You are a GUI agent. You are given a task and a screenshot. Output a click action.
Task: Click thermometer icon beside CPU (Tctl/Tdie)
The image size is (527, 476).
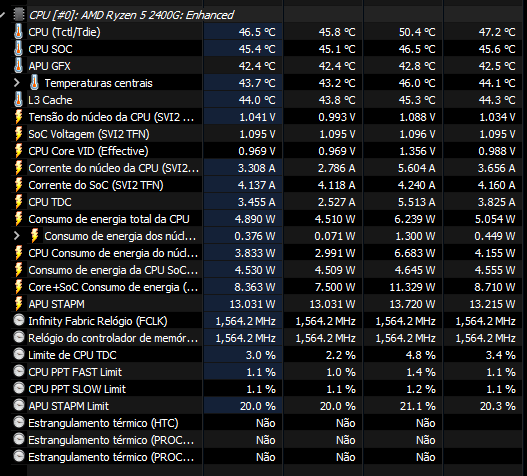18,32
